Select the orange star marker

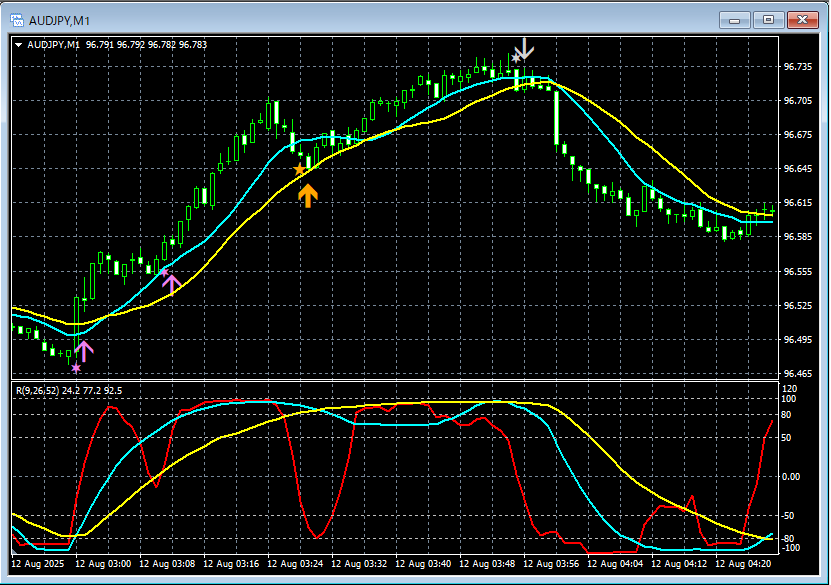click(x=299, y=170)
